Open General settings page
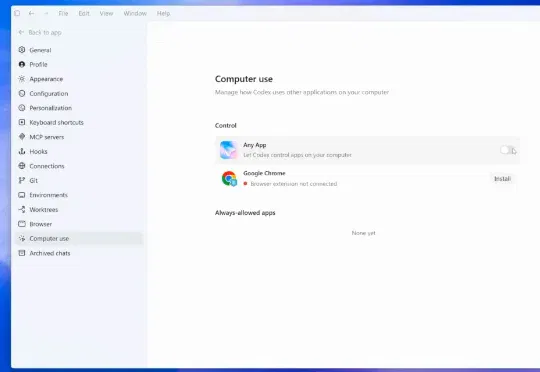This screenshot has height=372, width=540. [79, 50]
